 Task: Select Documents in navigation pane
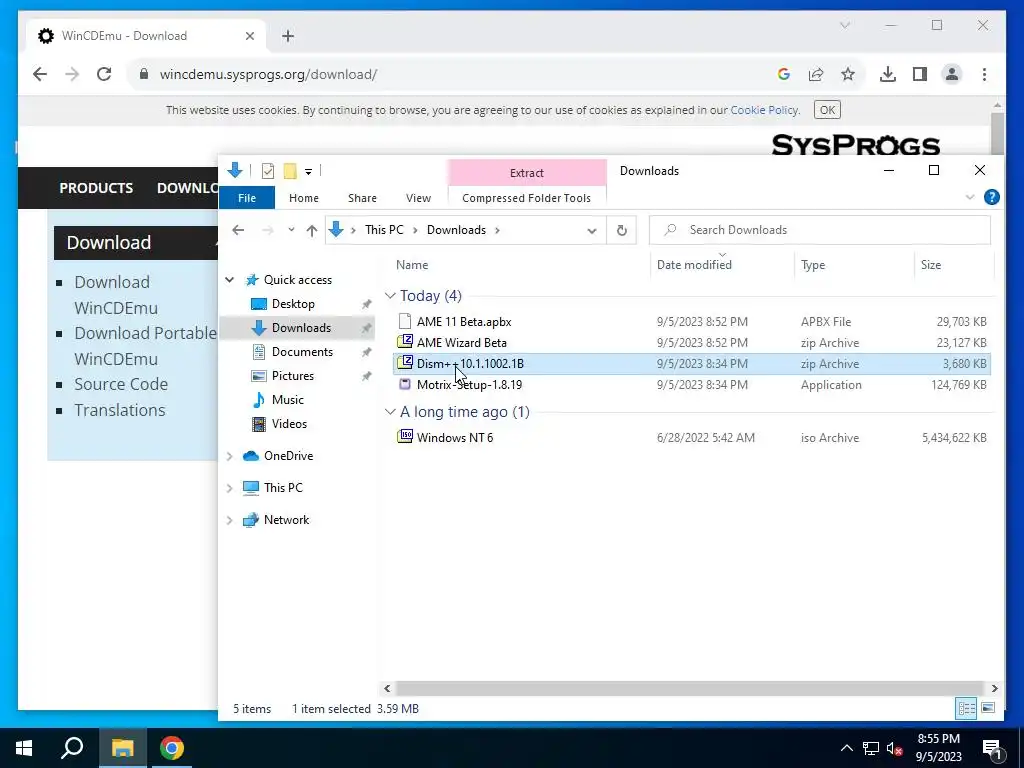(302, 352)
